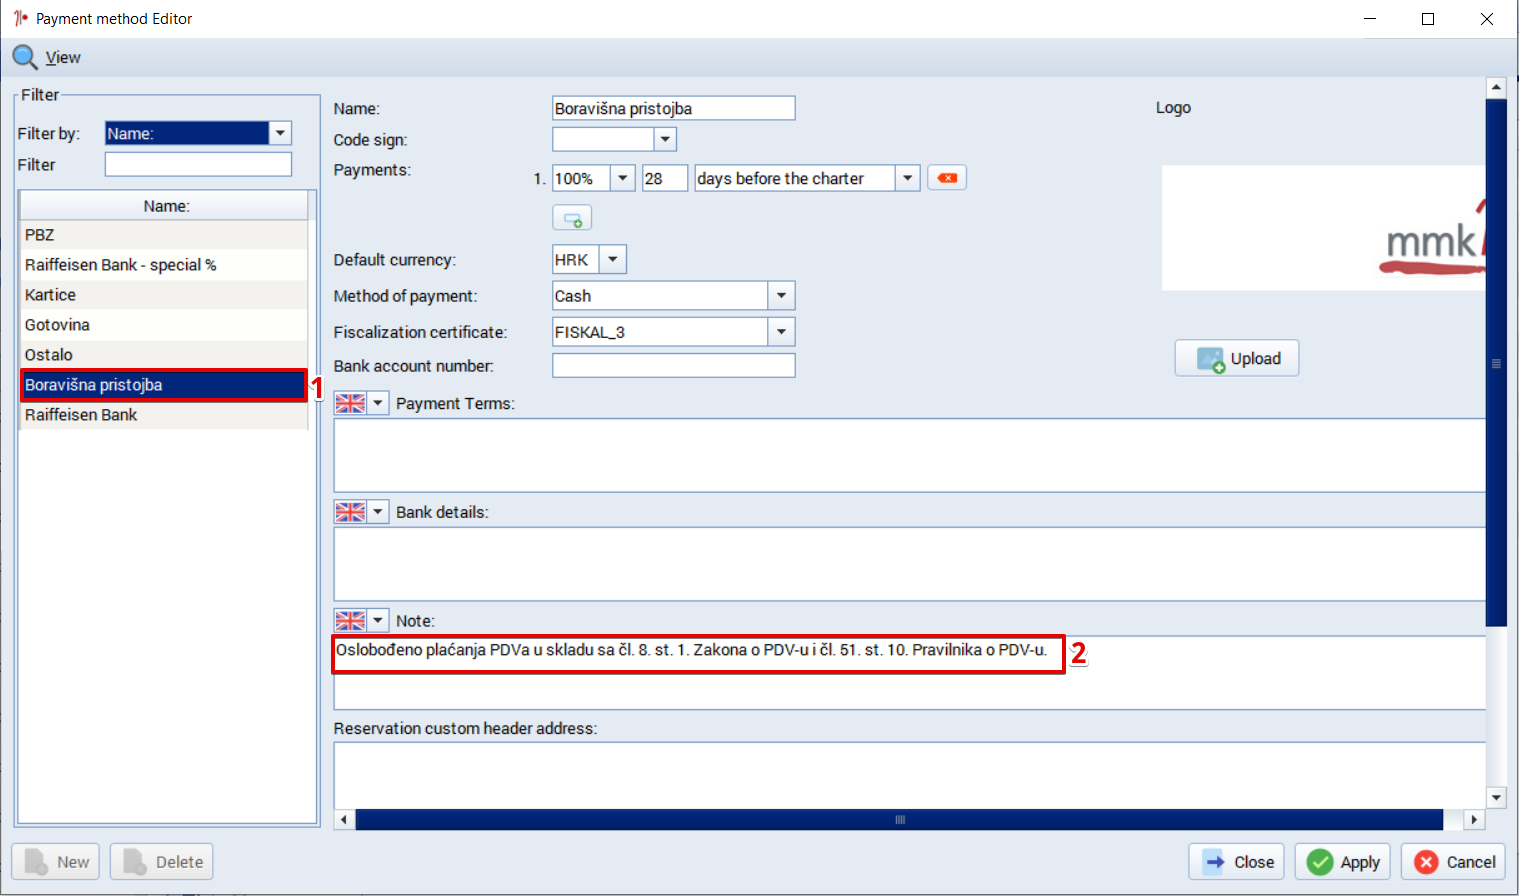The height and width of the screenshot is (896, 1519).
Task: Expand the Code sign dropdown
Action: [x=665, y=140]
